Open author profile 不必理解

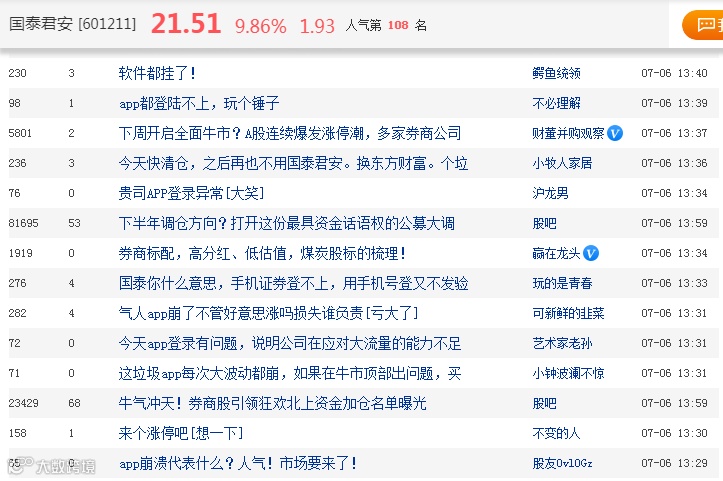pos(557,103)
